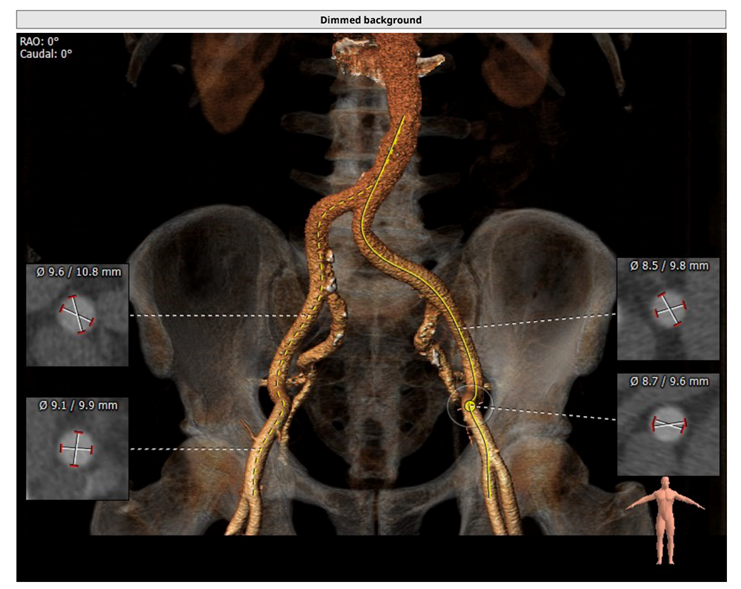The image size is (741, 589).
Task: Click the Ø 8.5 / 9.8 mm diameter label
Action: click(x=669, y=266)
